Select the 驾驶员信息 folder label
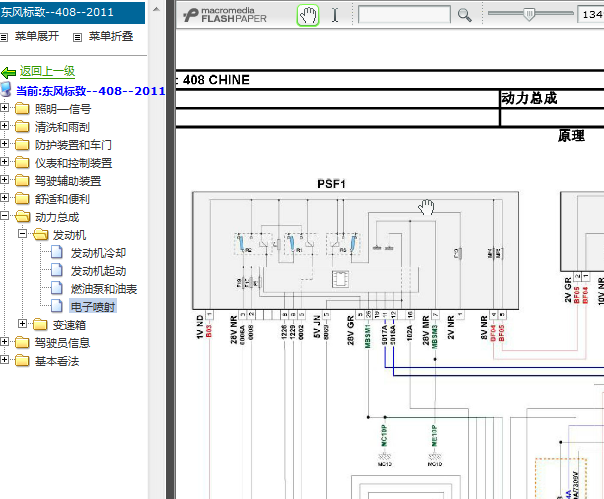604x499 pixels. click(x=62, y=343)
